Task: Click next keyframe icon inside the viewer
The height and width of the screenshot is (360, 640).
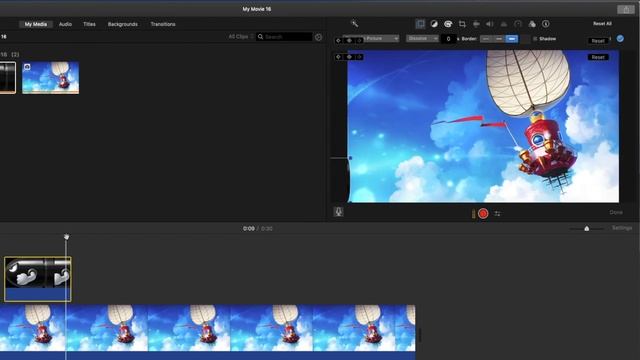Action: pos(359,57)
